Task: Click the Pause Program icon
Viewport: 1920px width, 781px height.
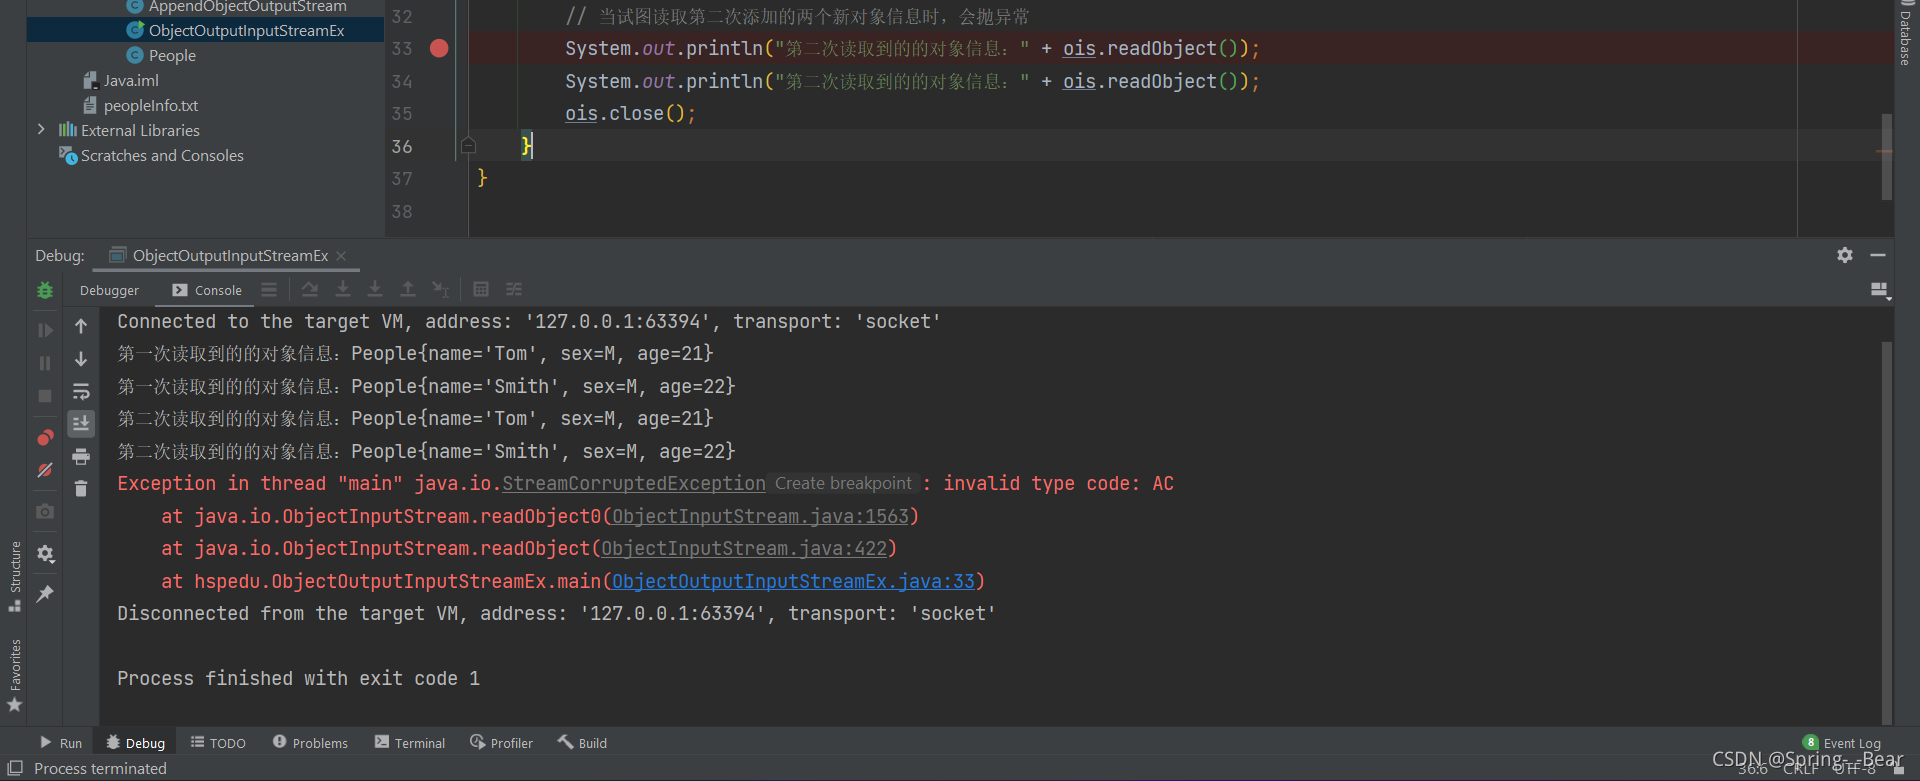Action: click(x=45, y=363)
